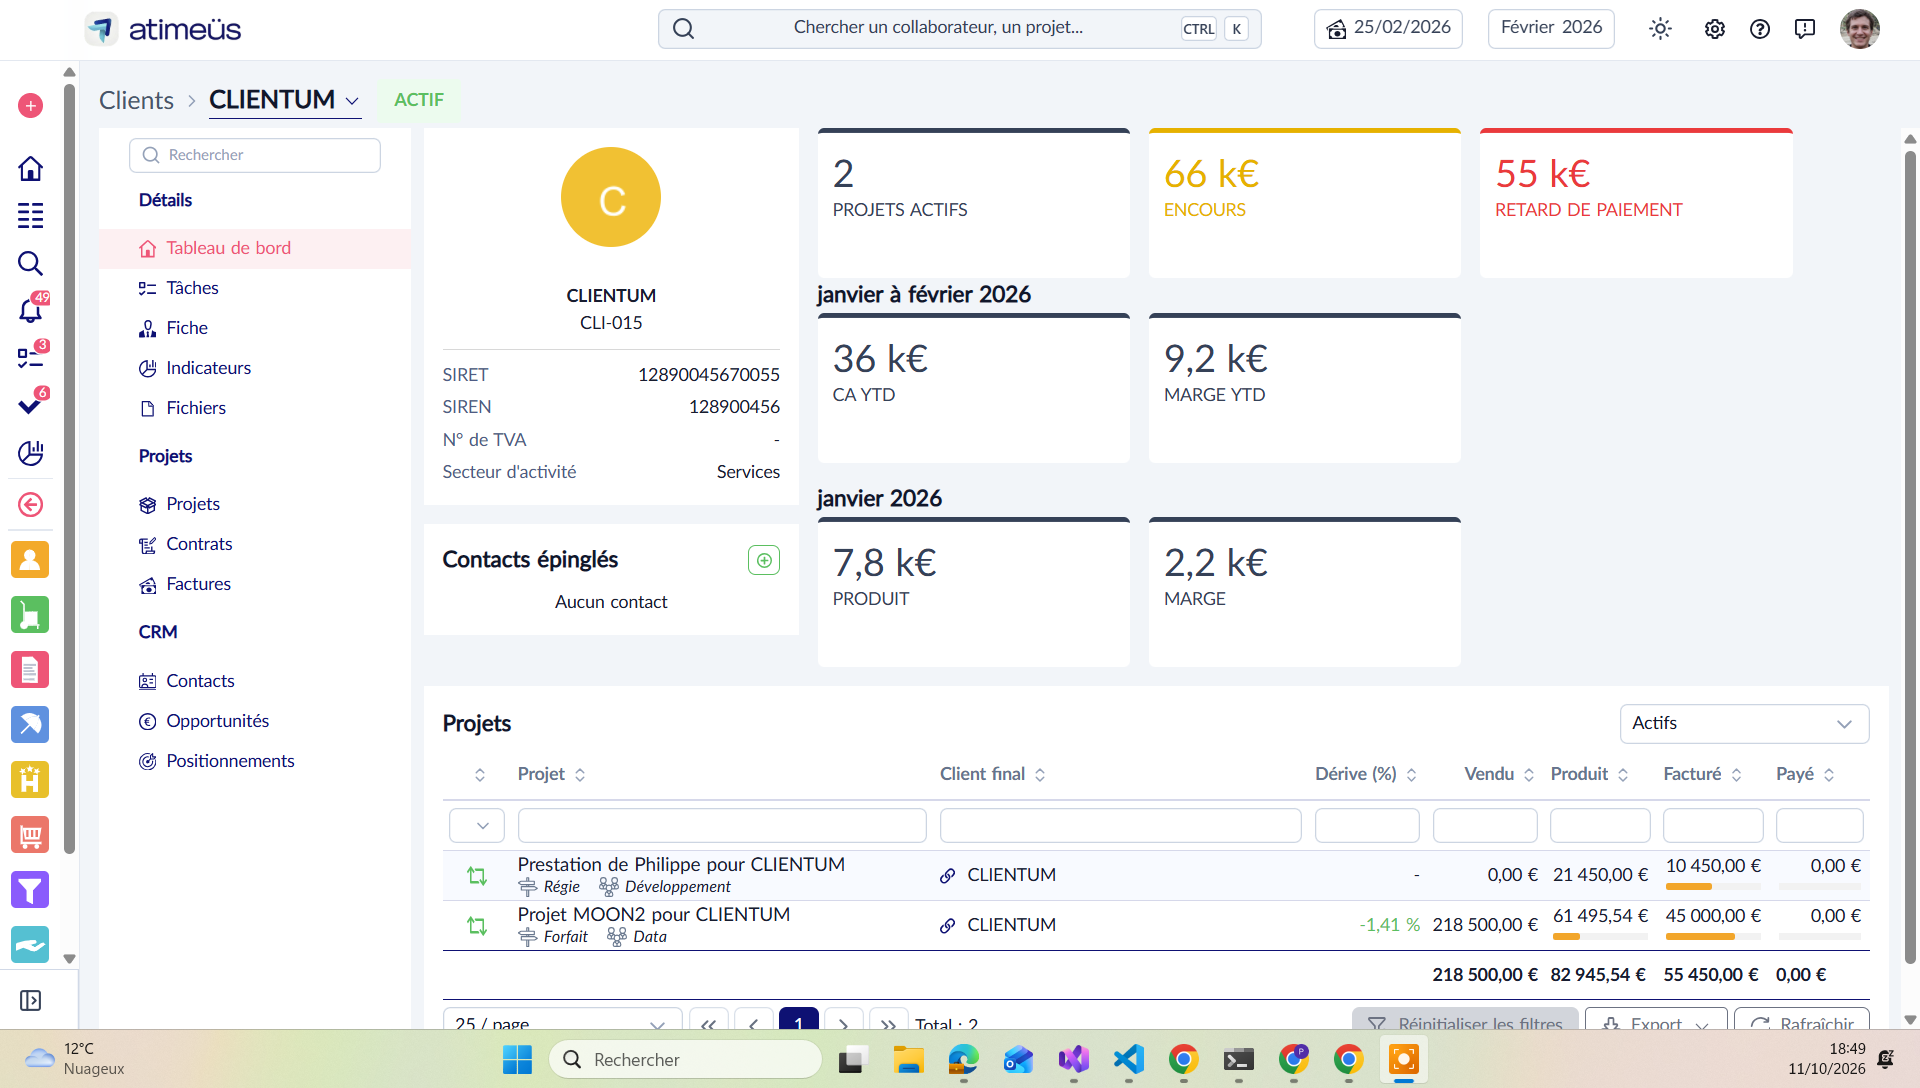Collapse sidebar with the panel toggle icon

(30, 1001)
